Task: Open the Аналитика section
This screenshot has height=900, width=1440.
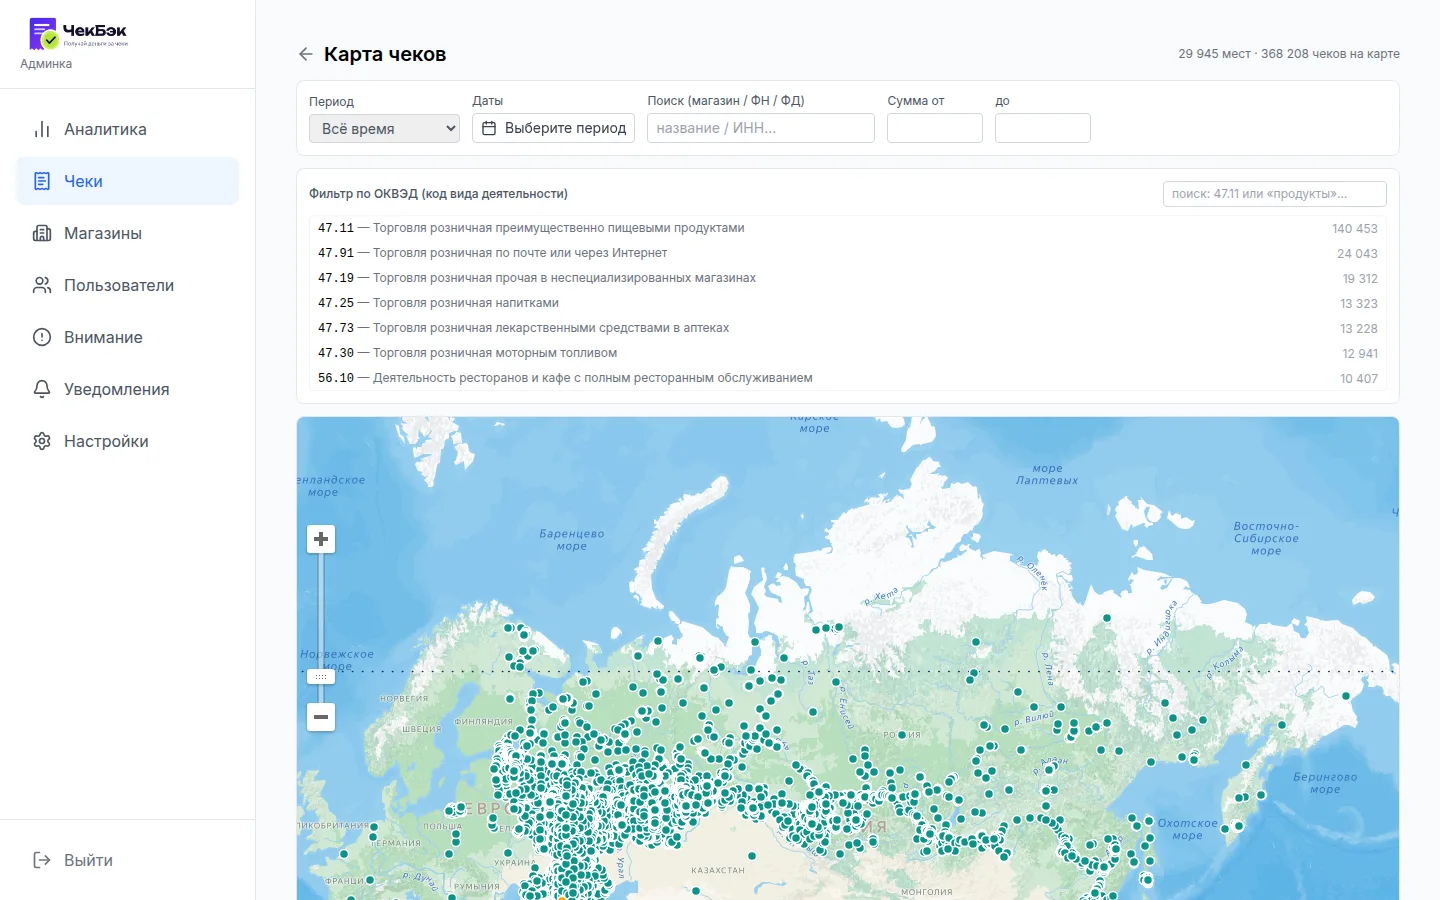Action: point(127,129)
